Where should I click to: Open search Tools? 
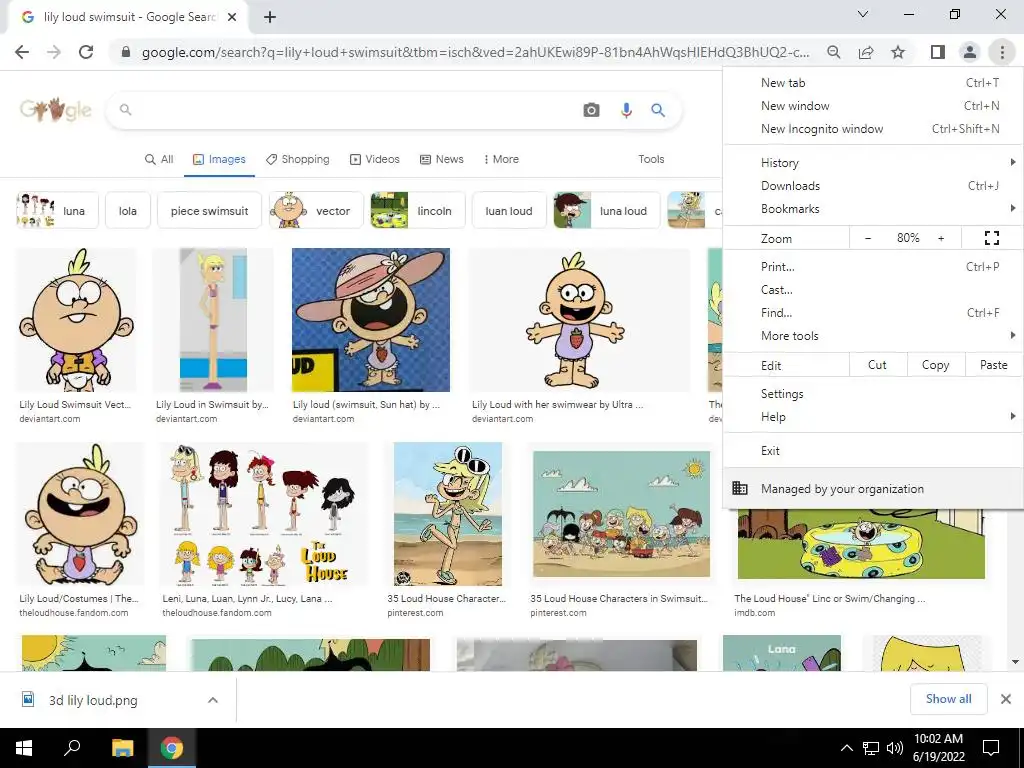pos(651,159)
